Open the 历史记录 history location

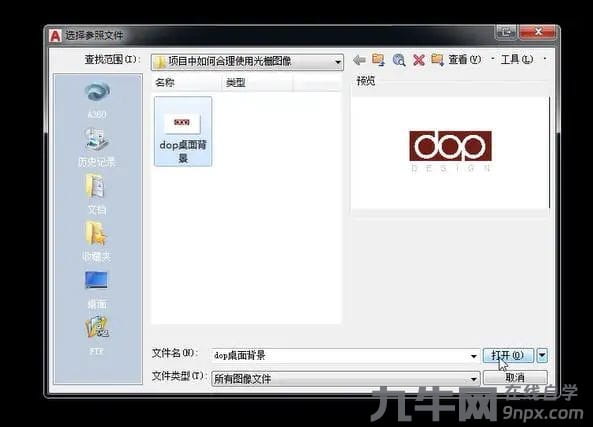tap(97, 148)
